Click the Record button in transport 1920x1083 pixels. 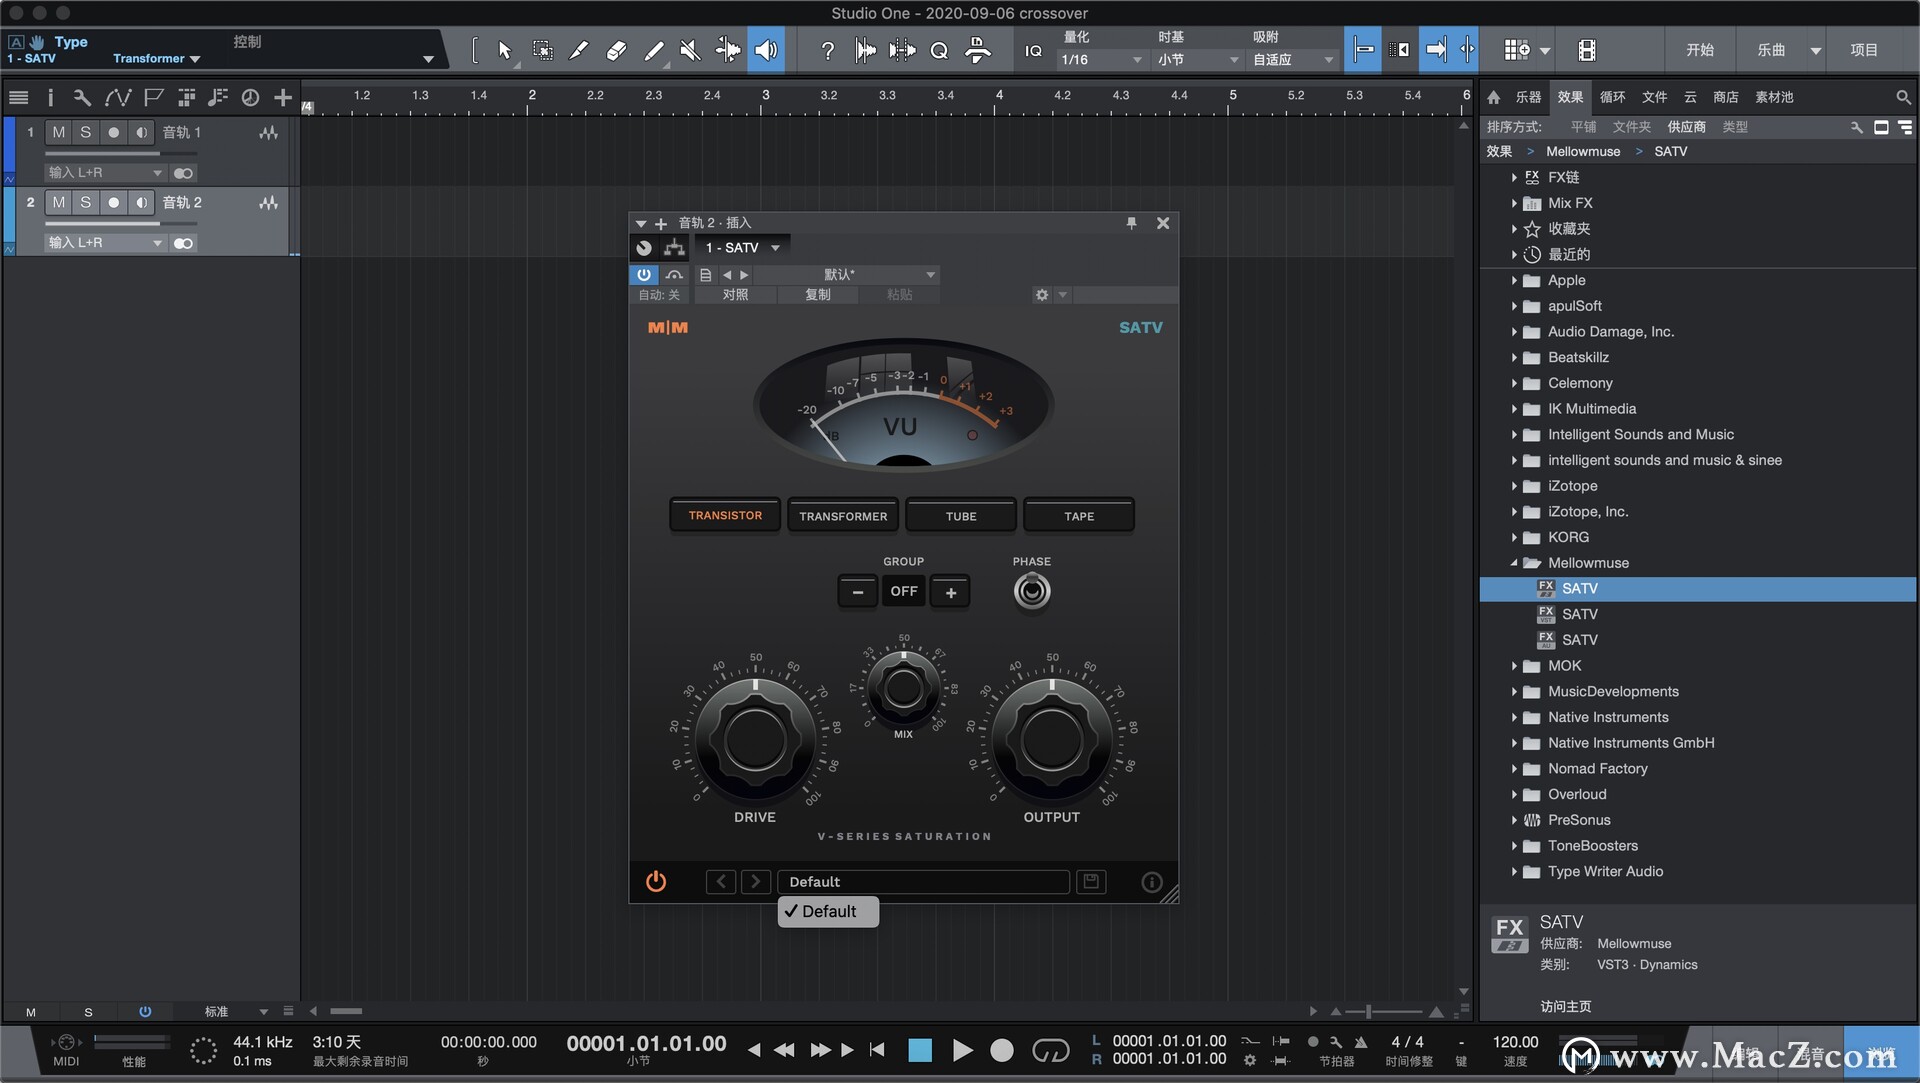pyautogui.click(x=1001, y=1050)
